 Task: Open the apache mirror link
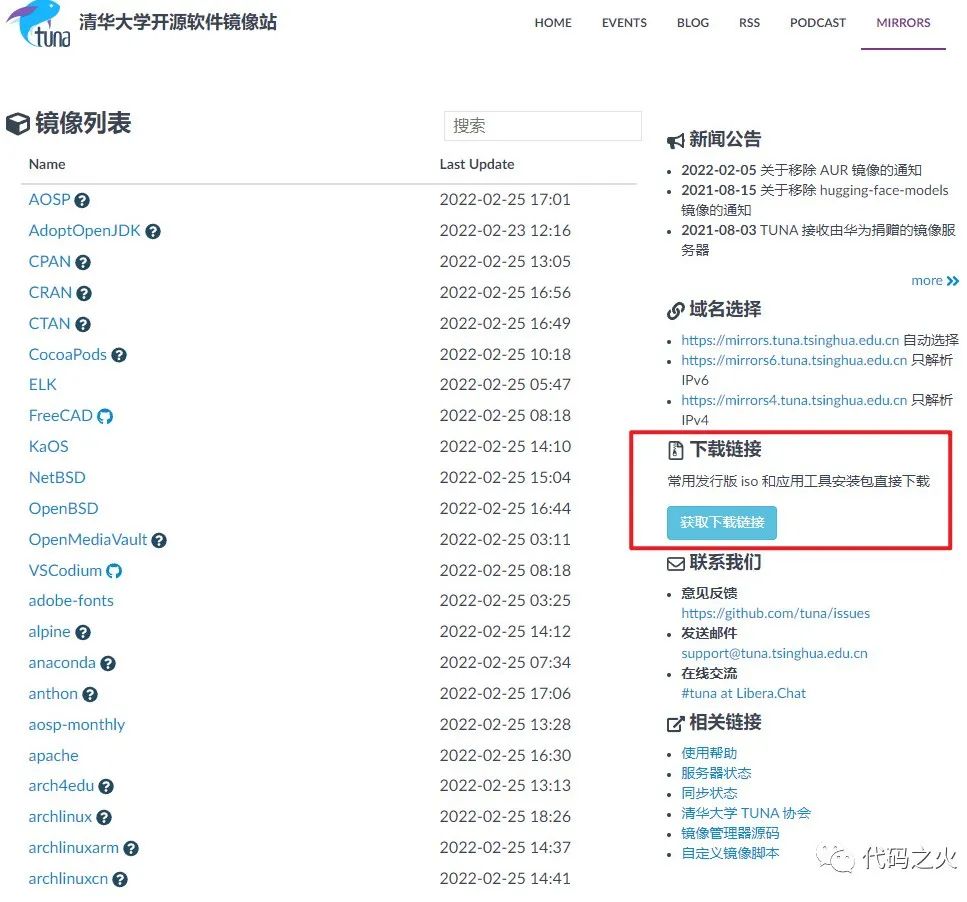click(53, 756)
